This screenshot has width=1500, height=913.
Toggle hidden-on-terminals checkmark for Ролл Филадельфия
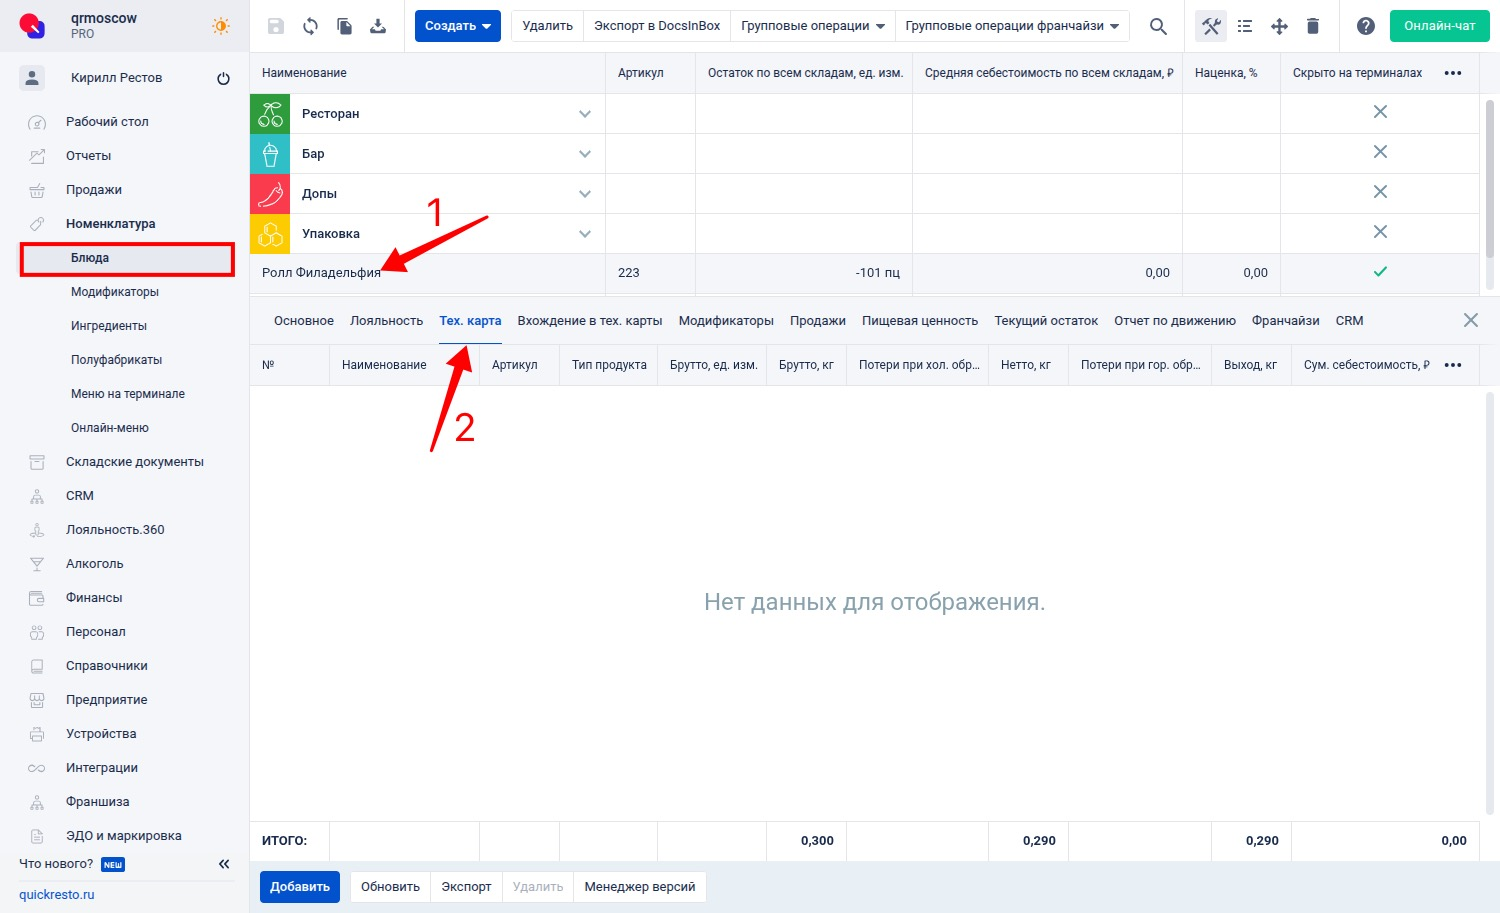point(1380,272)
